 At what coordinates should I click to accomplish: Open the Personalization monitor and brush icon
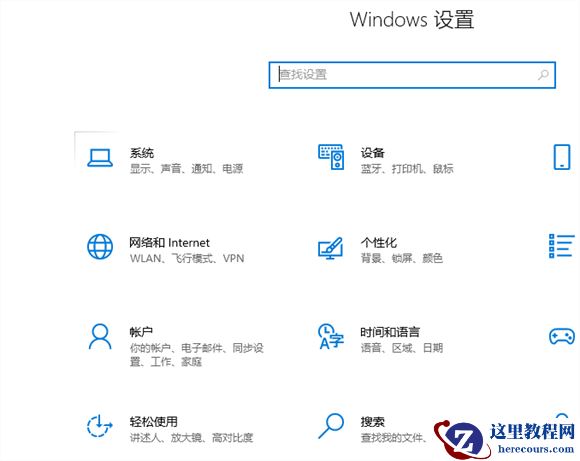330,248
